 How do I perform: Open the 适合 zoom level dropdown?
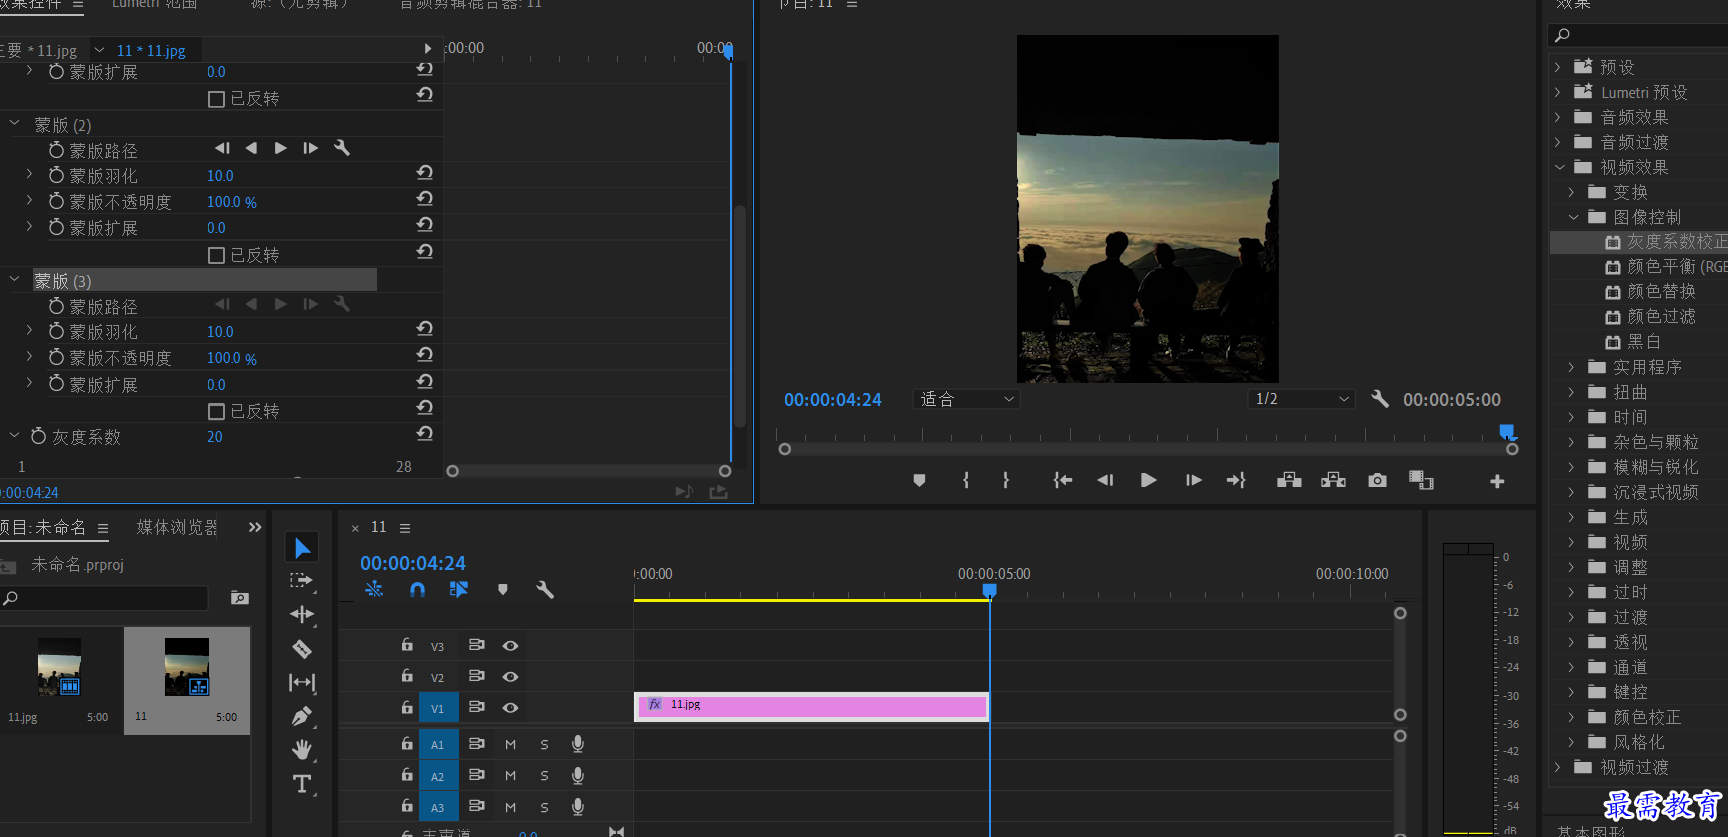point(966,399)
